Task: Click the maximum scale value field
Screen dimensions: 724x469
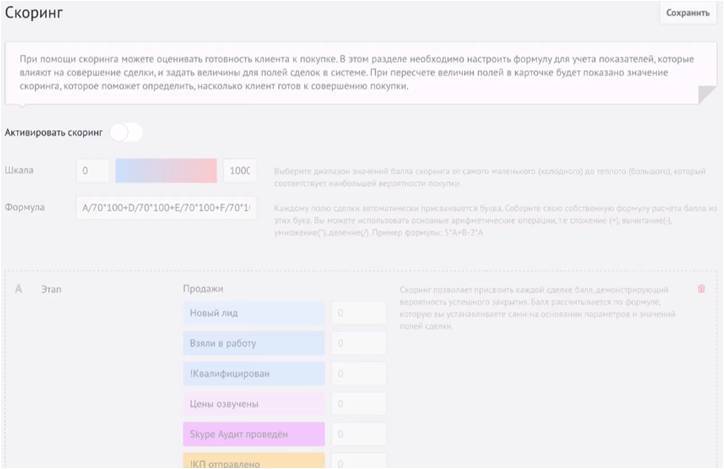Action: coord(240,171)
